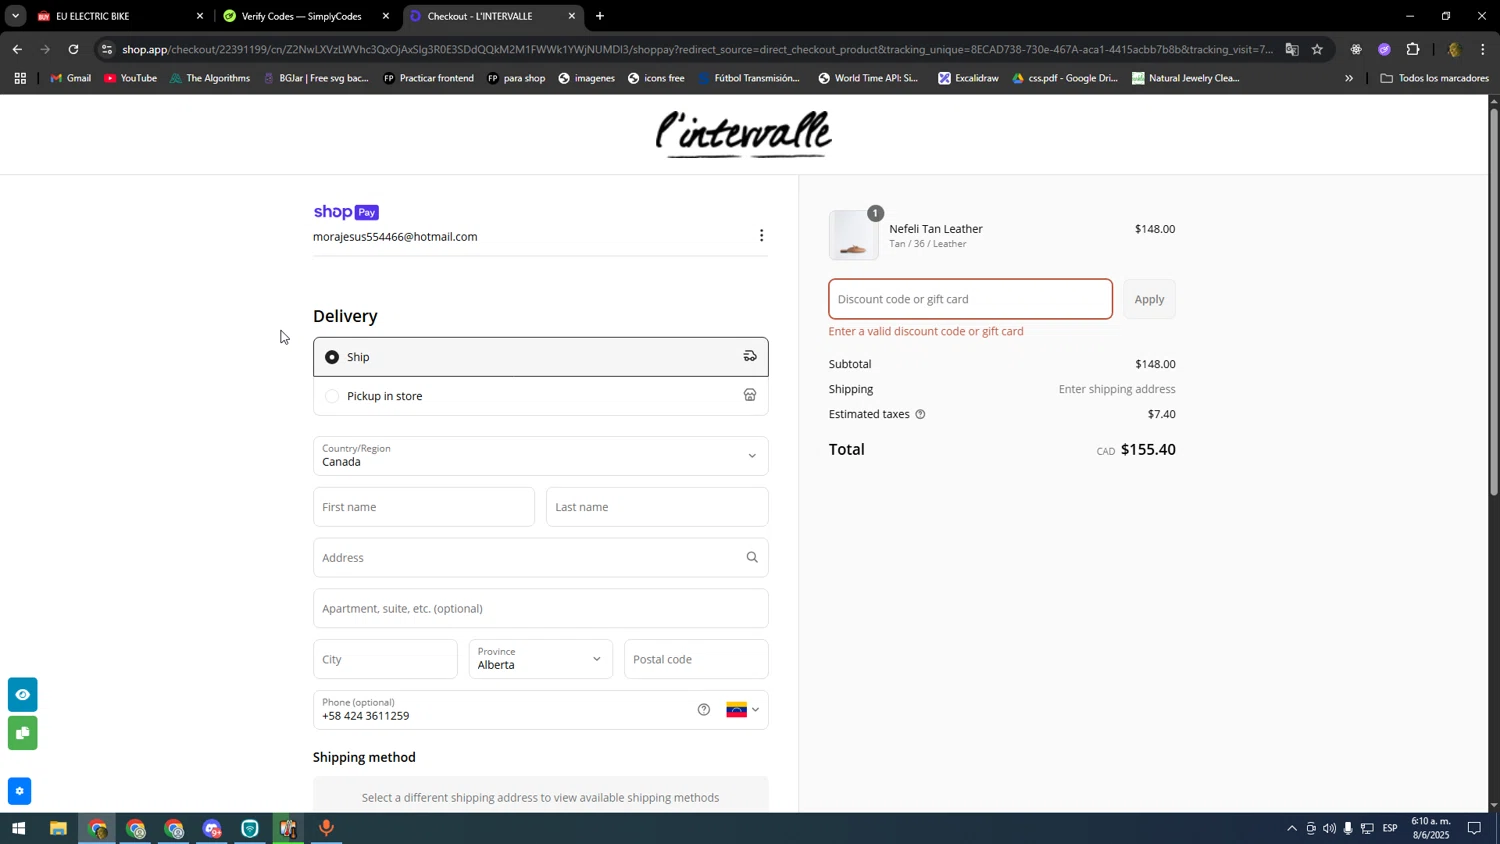Open the World Time API bookmark
Viewport: 1500px width, 844px height.
coord(867,78)
